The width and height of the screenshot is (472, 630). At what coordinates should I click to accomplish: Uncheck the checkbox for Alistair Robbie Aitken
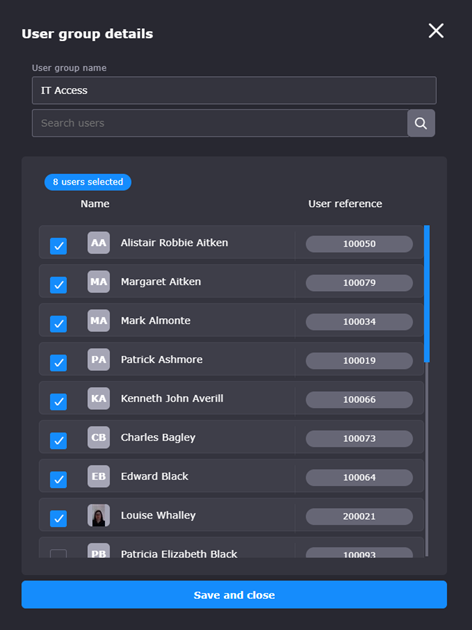[58, 246]
